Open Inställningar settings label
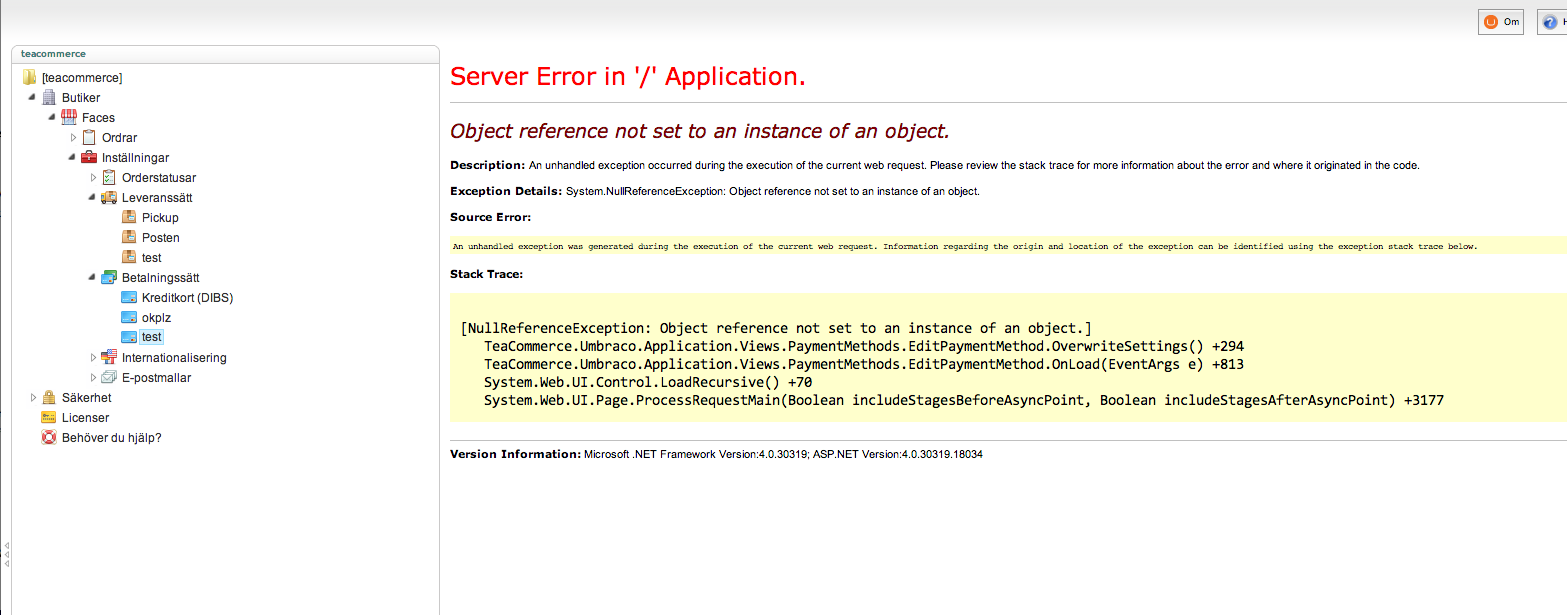This screenshot has width=1567, height=615. click(x=135, y=158)
